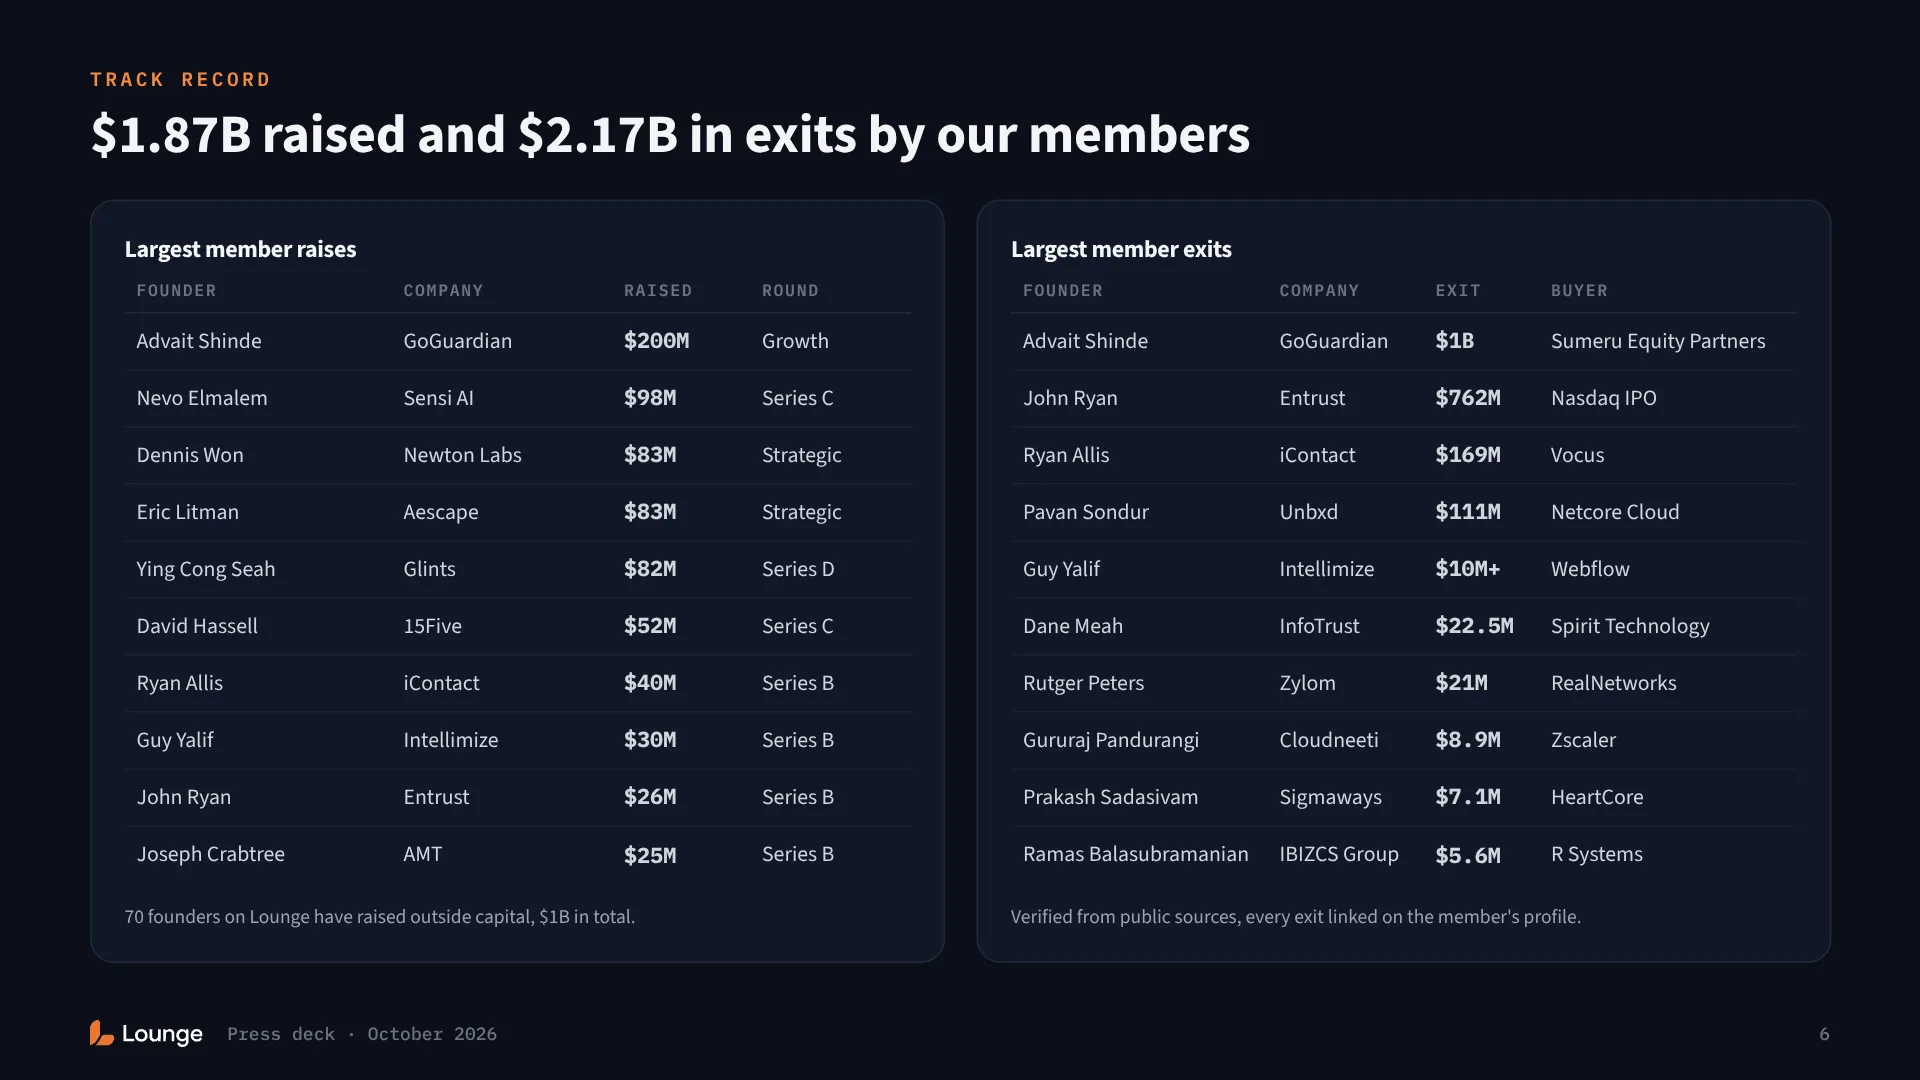Click Ramas Balasubramanian founder name
1920x1080 pixels.
[1136, 854]
